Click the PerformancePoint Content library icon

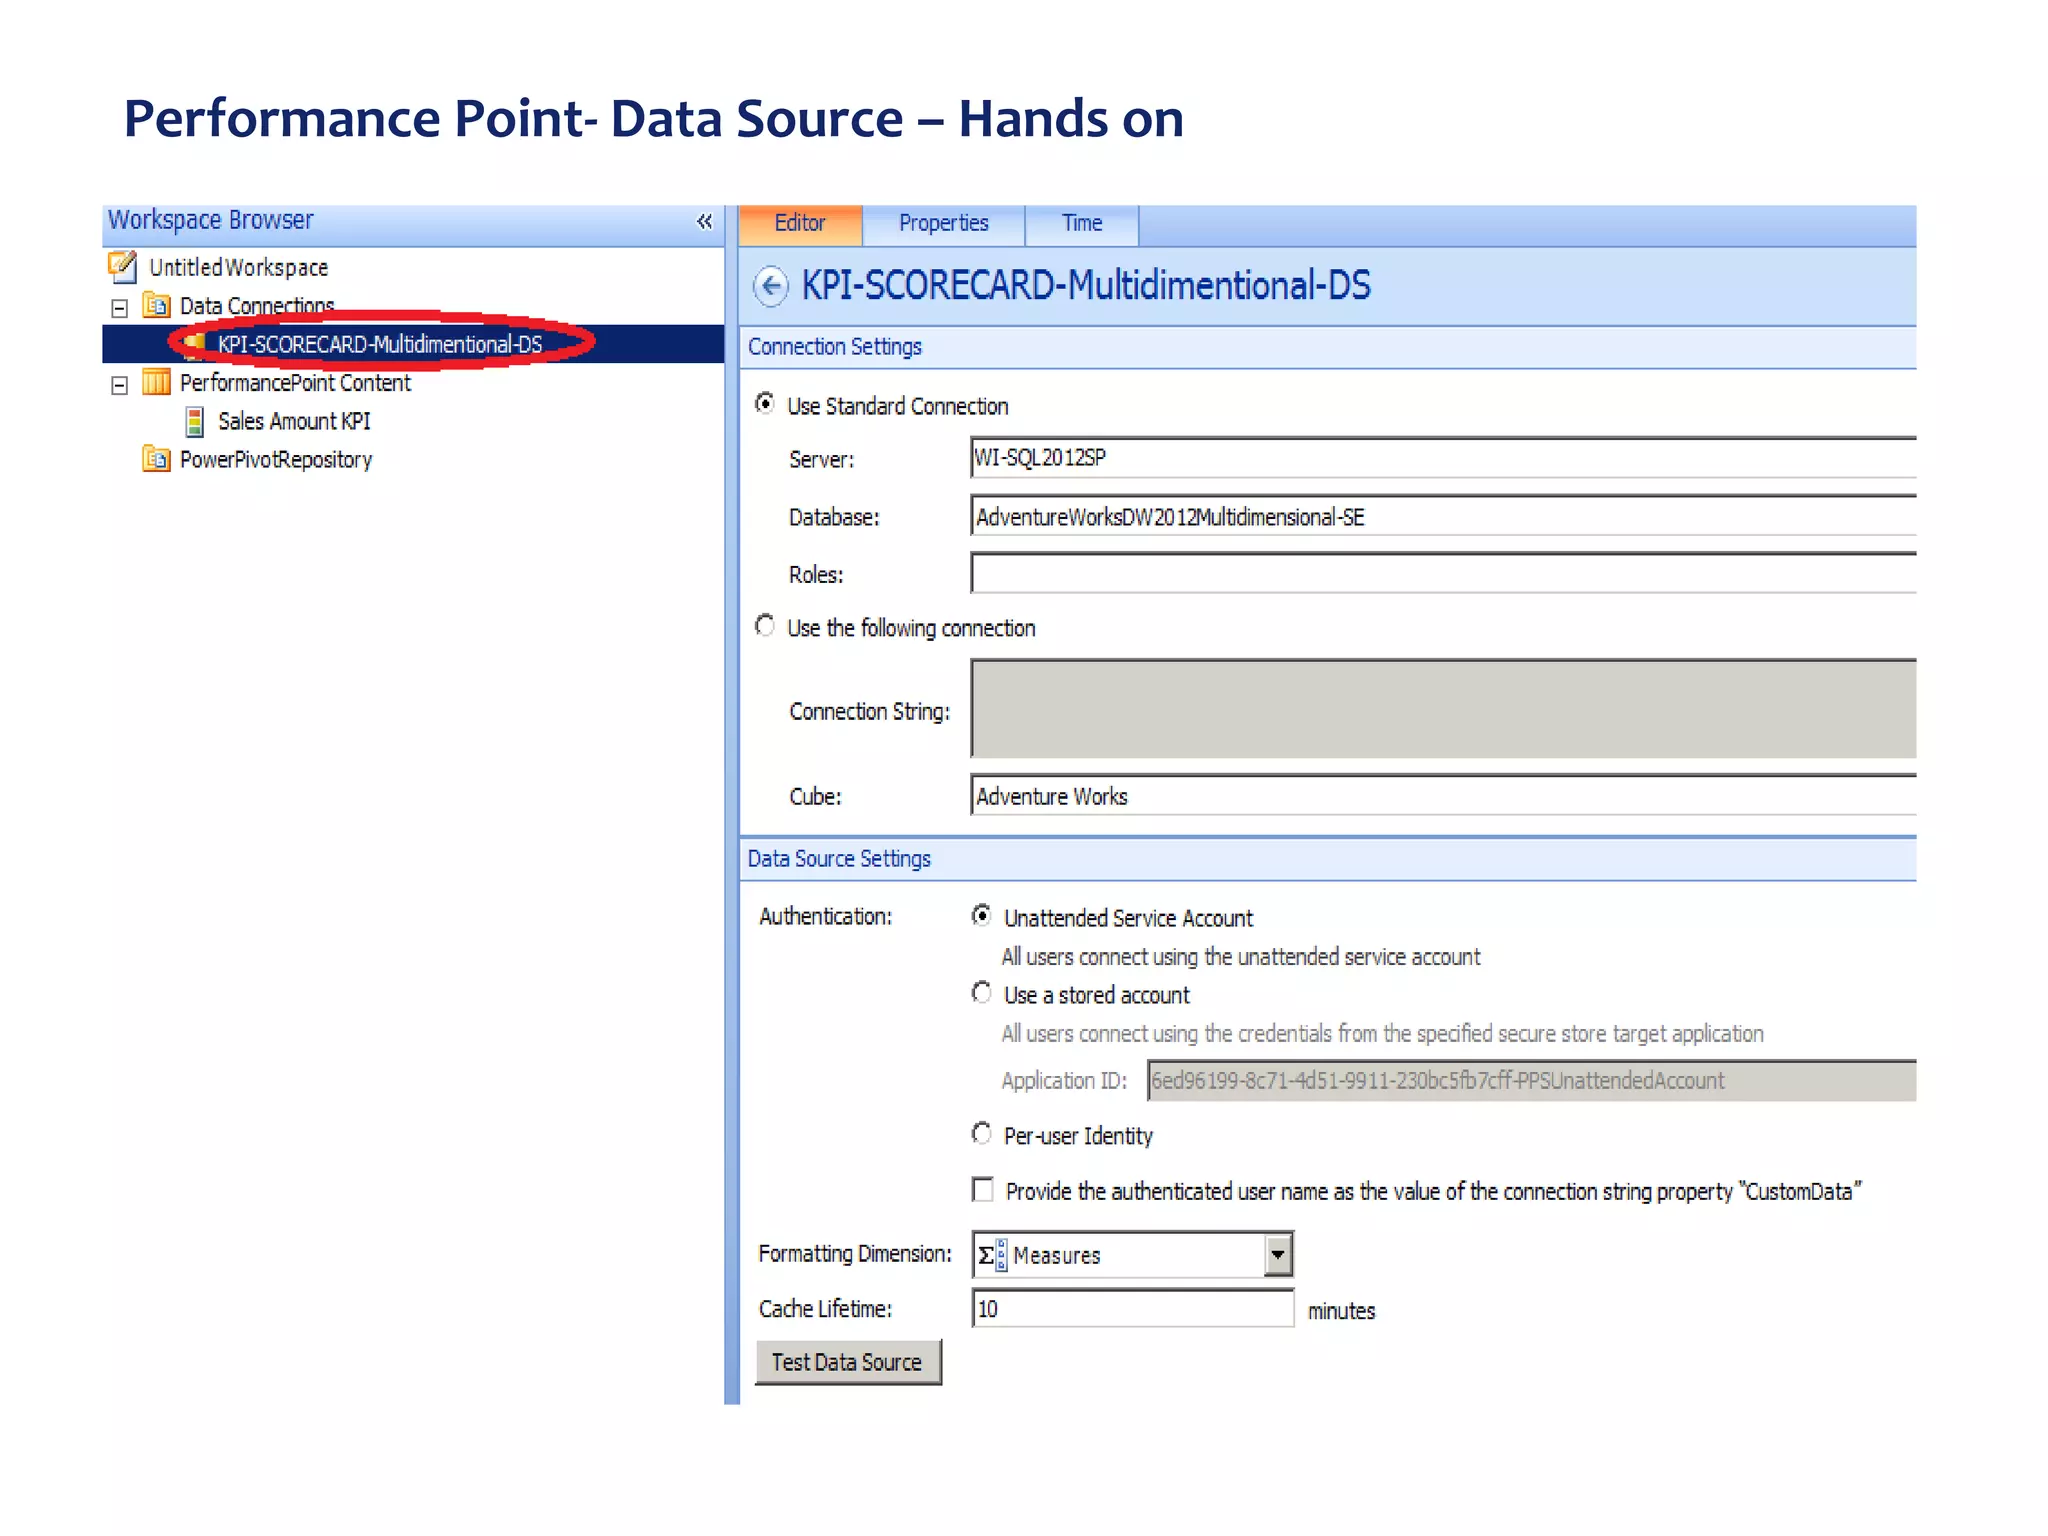(x=156, y=382)
